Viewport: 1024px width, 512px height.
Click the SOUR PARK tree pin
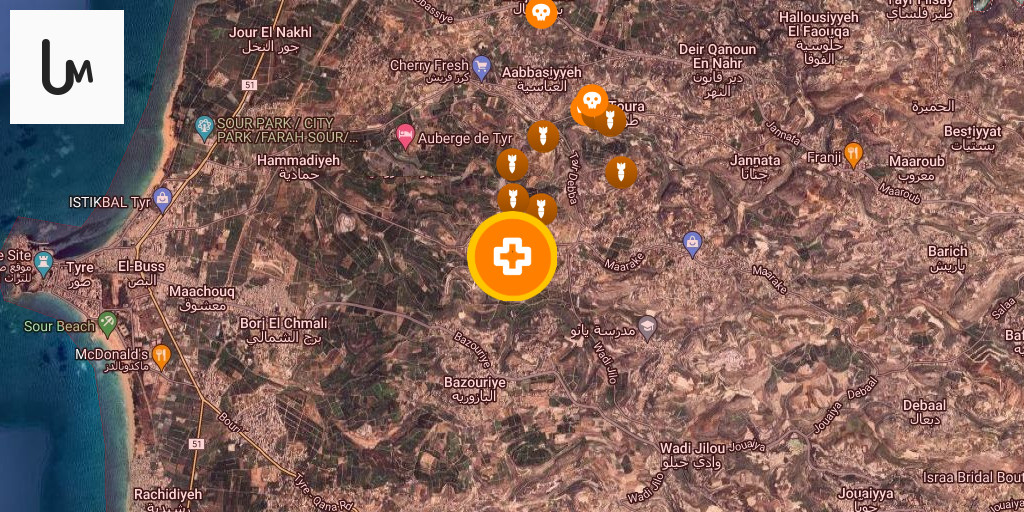pyautogui.click(x=204, y=129)
